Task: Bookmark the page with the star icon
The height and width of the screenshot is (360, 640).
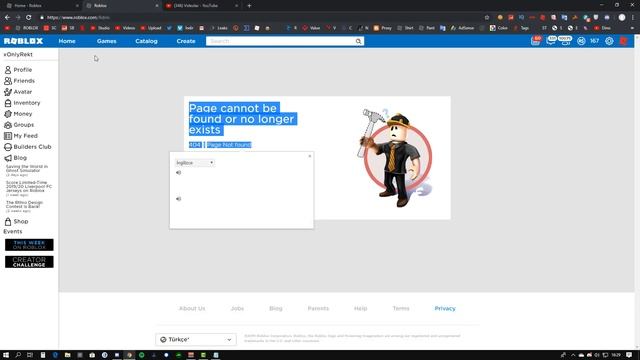Action: [x=487, y=18]
